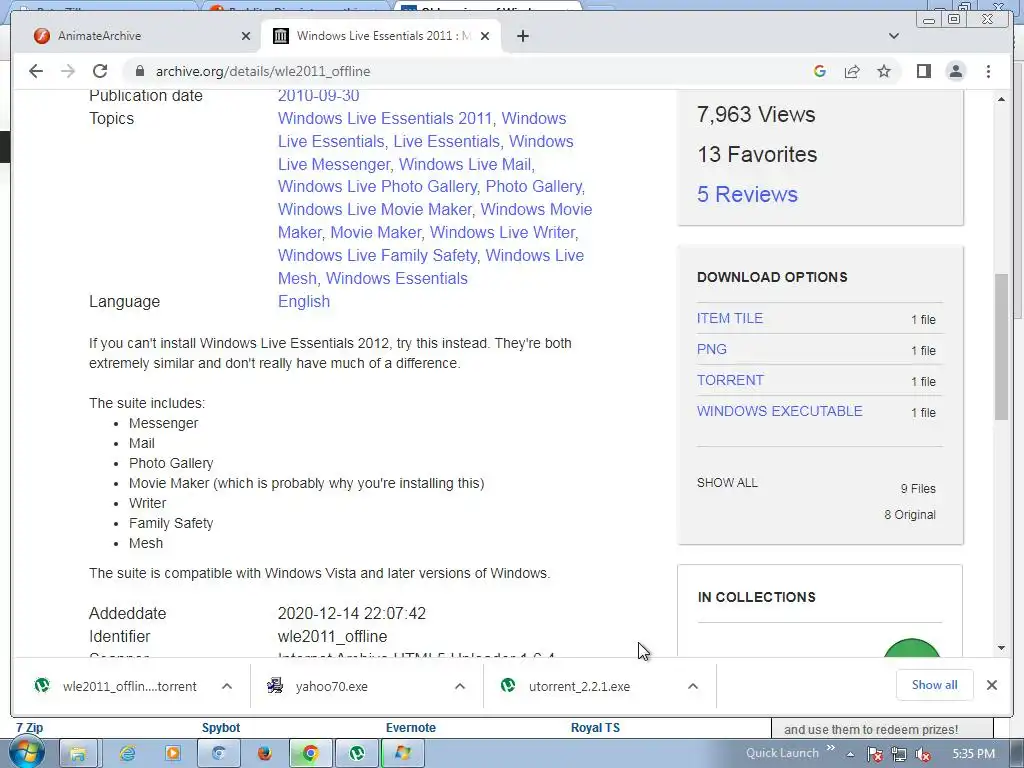Image resolution: width=1024 pixels, height=768 pixels.
Task: Open the Windows Live Mail topic link
Action: click(466, 164)
